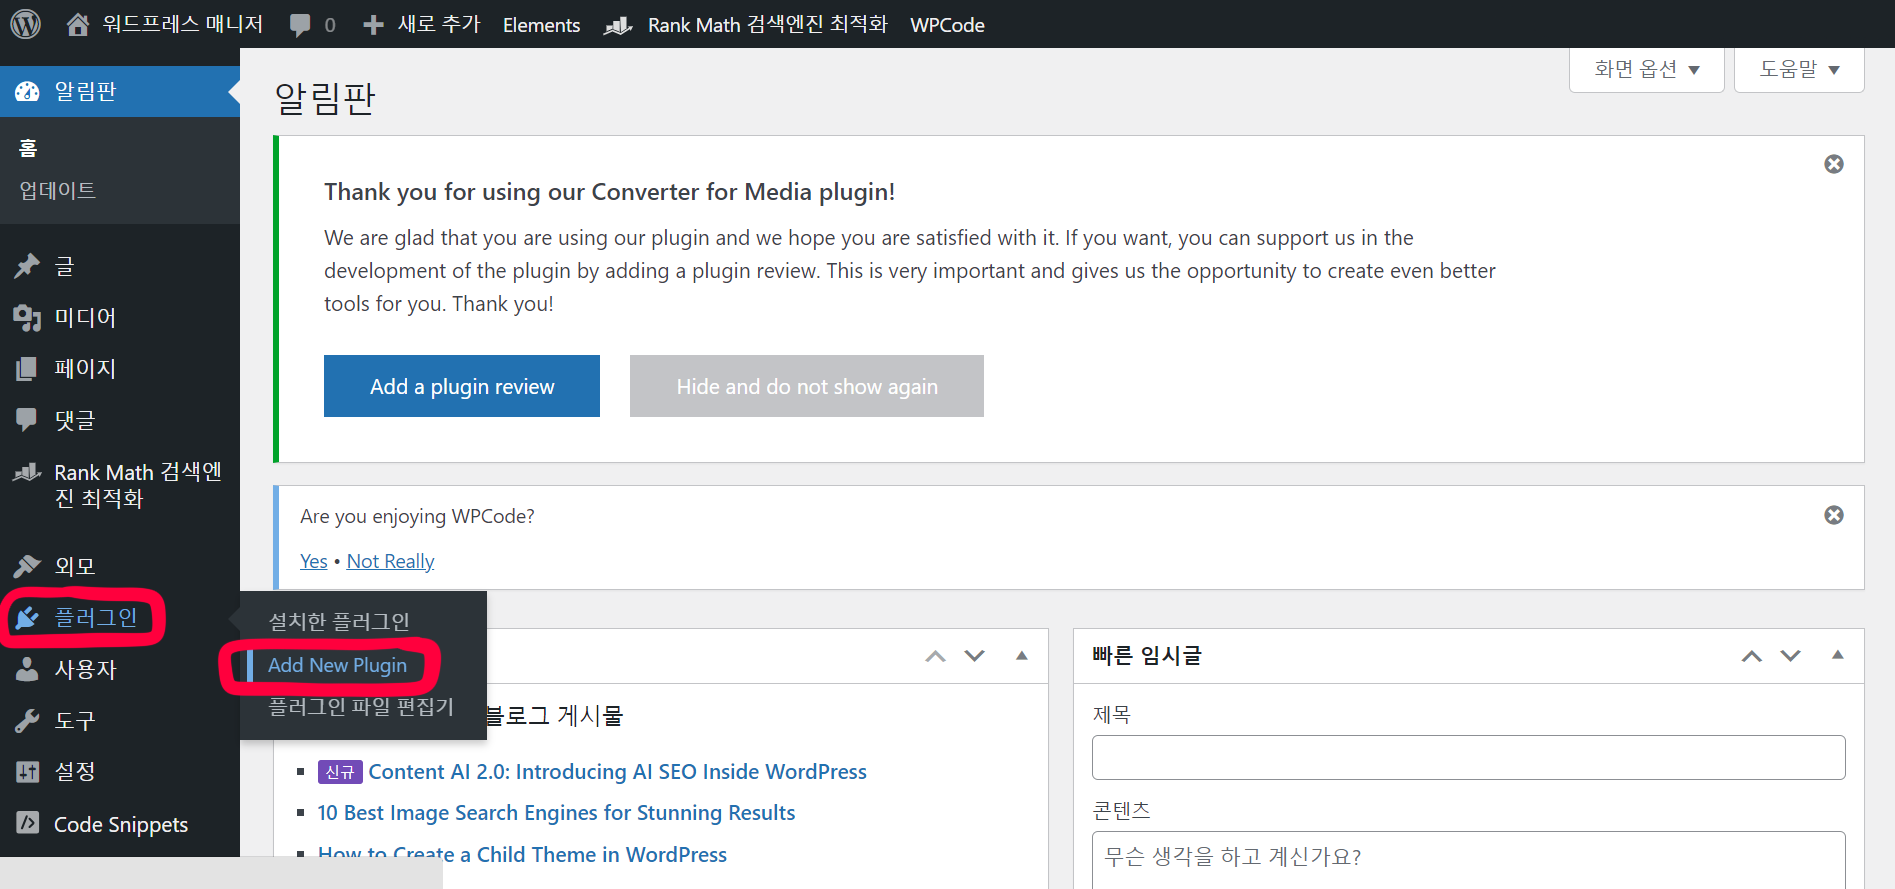The image size is (1895, 889).
Task: Open Rank Math 검색엔진 최적화 admin bar menu
Action: [767, 25]
